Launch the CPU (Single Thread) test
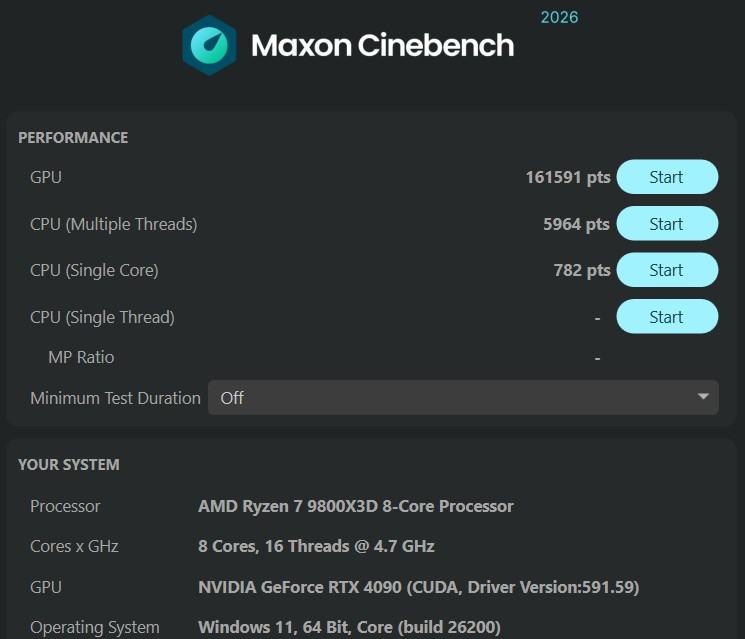 (666, 317)
